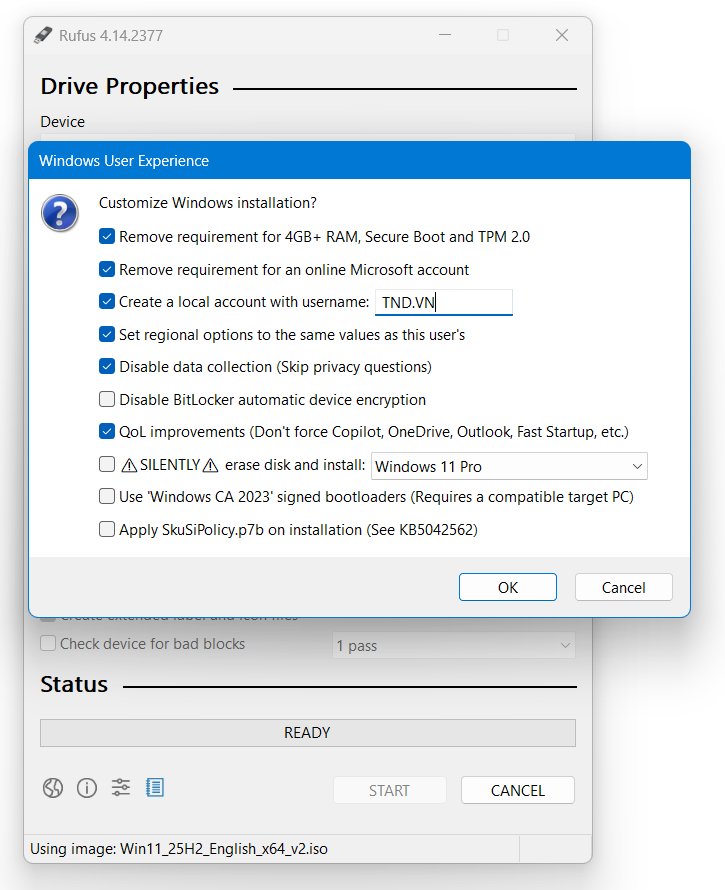Image resolution: width=725 pixels, height=890 pixels.
Task: Click the 'Customize Windows installation?' text
Action: (x=208, y=203)
